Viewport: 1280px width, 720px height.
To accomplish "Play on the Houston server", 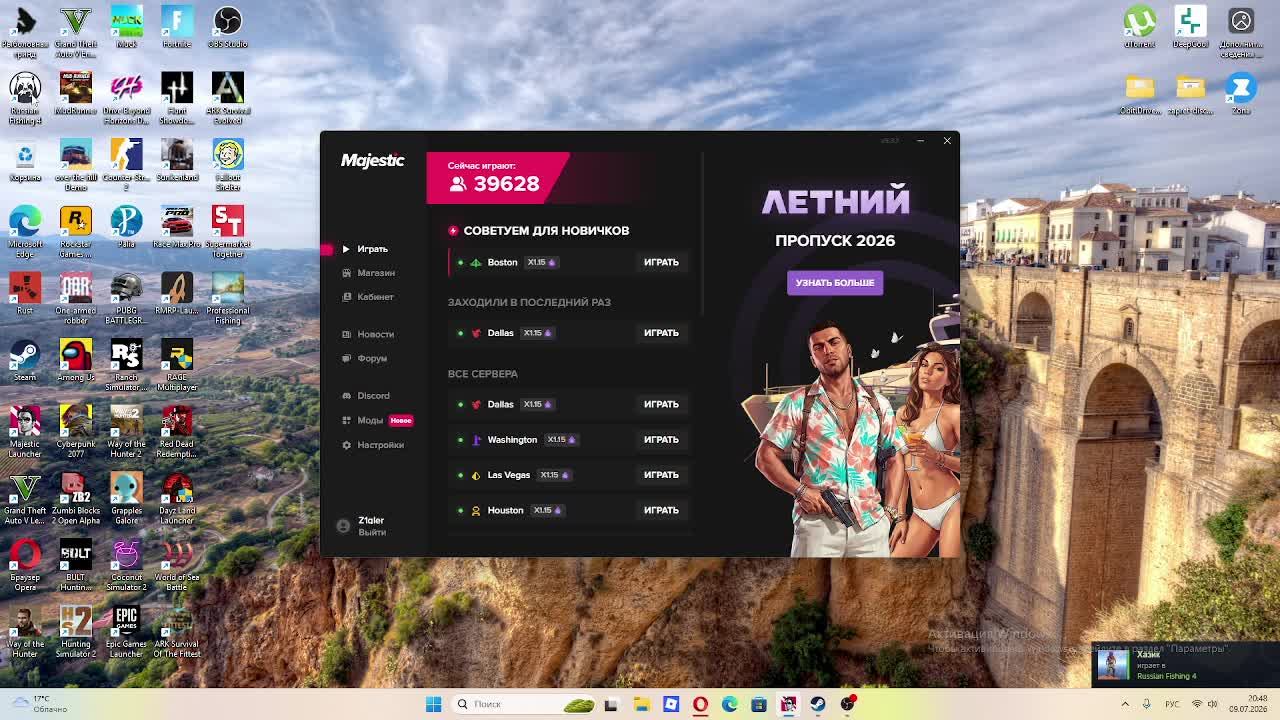I will click(x=661, y=510).
